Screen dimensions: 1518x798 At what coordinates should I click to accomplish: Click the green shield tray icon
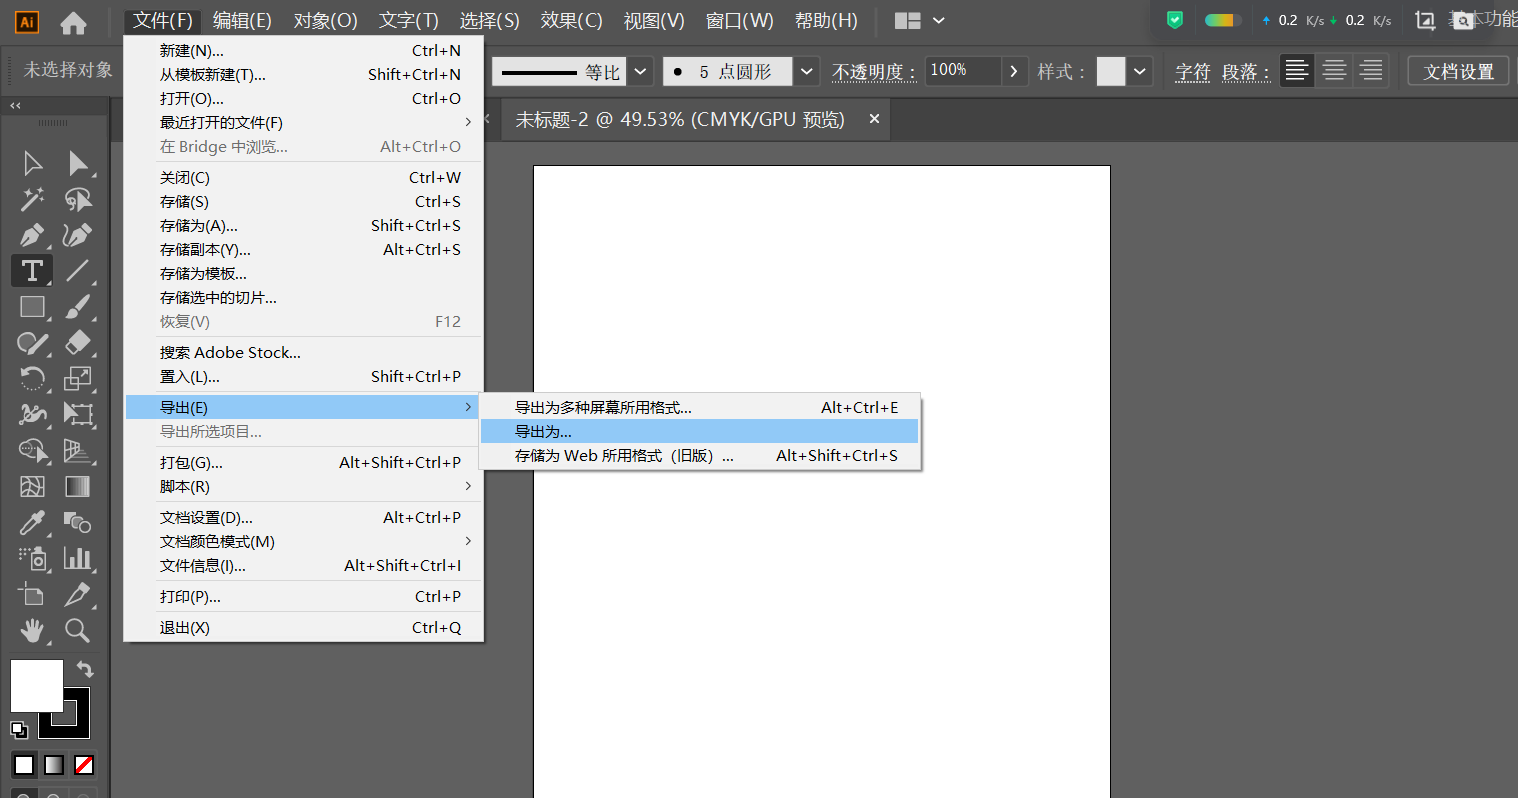coord(1175,20)
